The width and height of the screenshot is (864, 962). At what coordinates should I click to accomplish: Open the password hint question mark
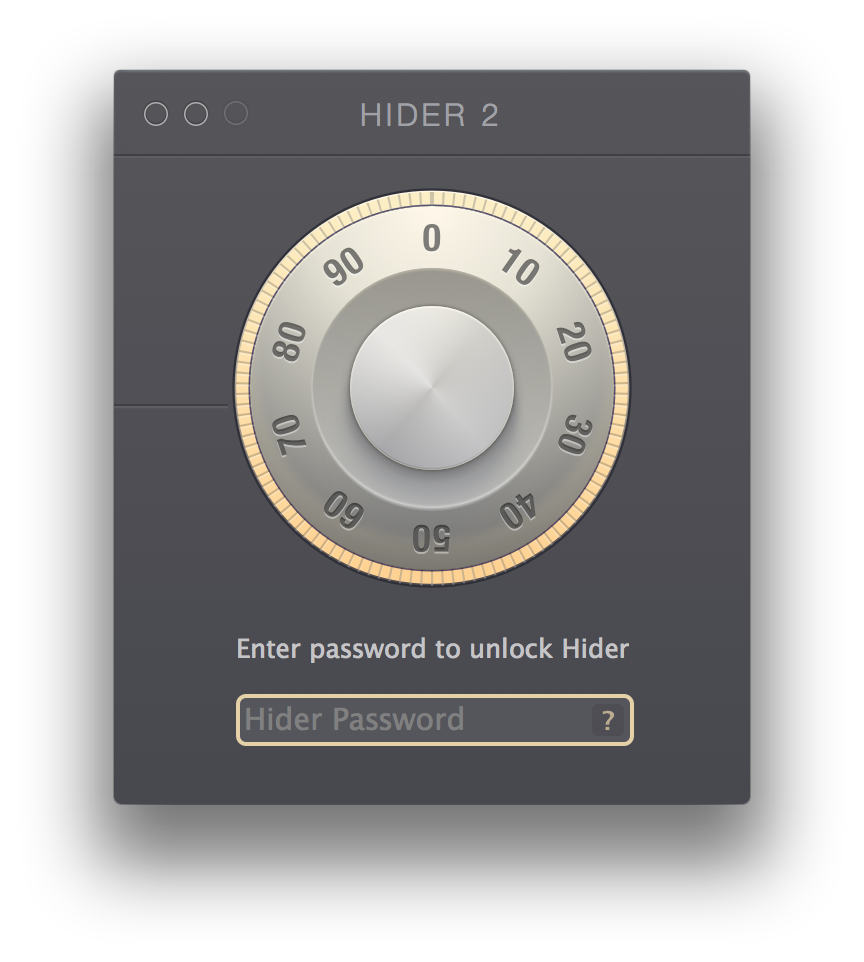coord(608,720)
